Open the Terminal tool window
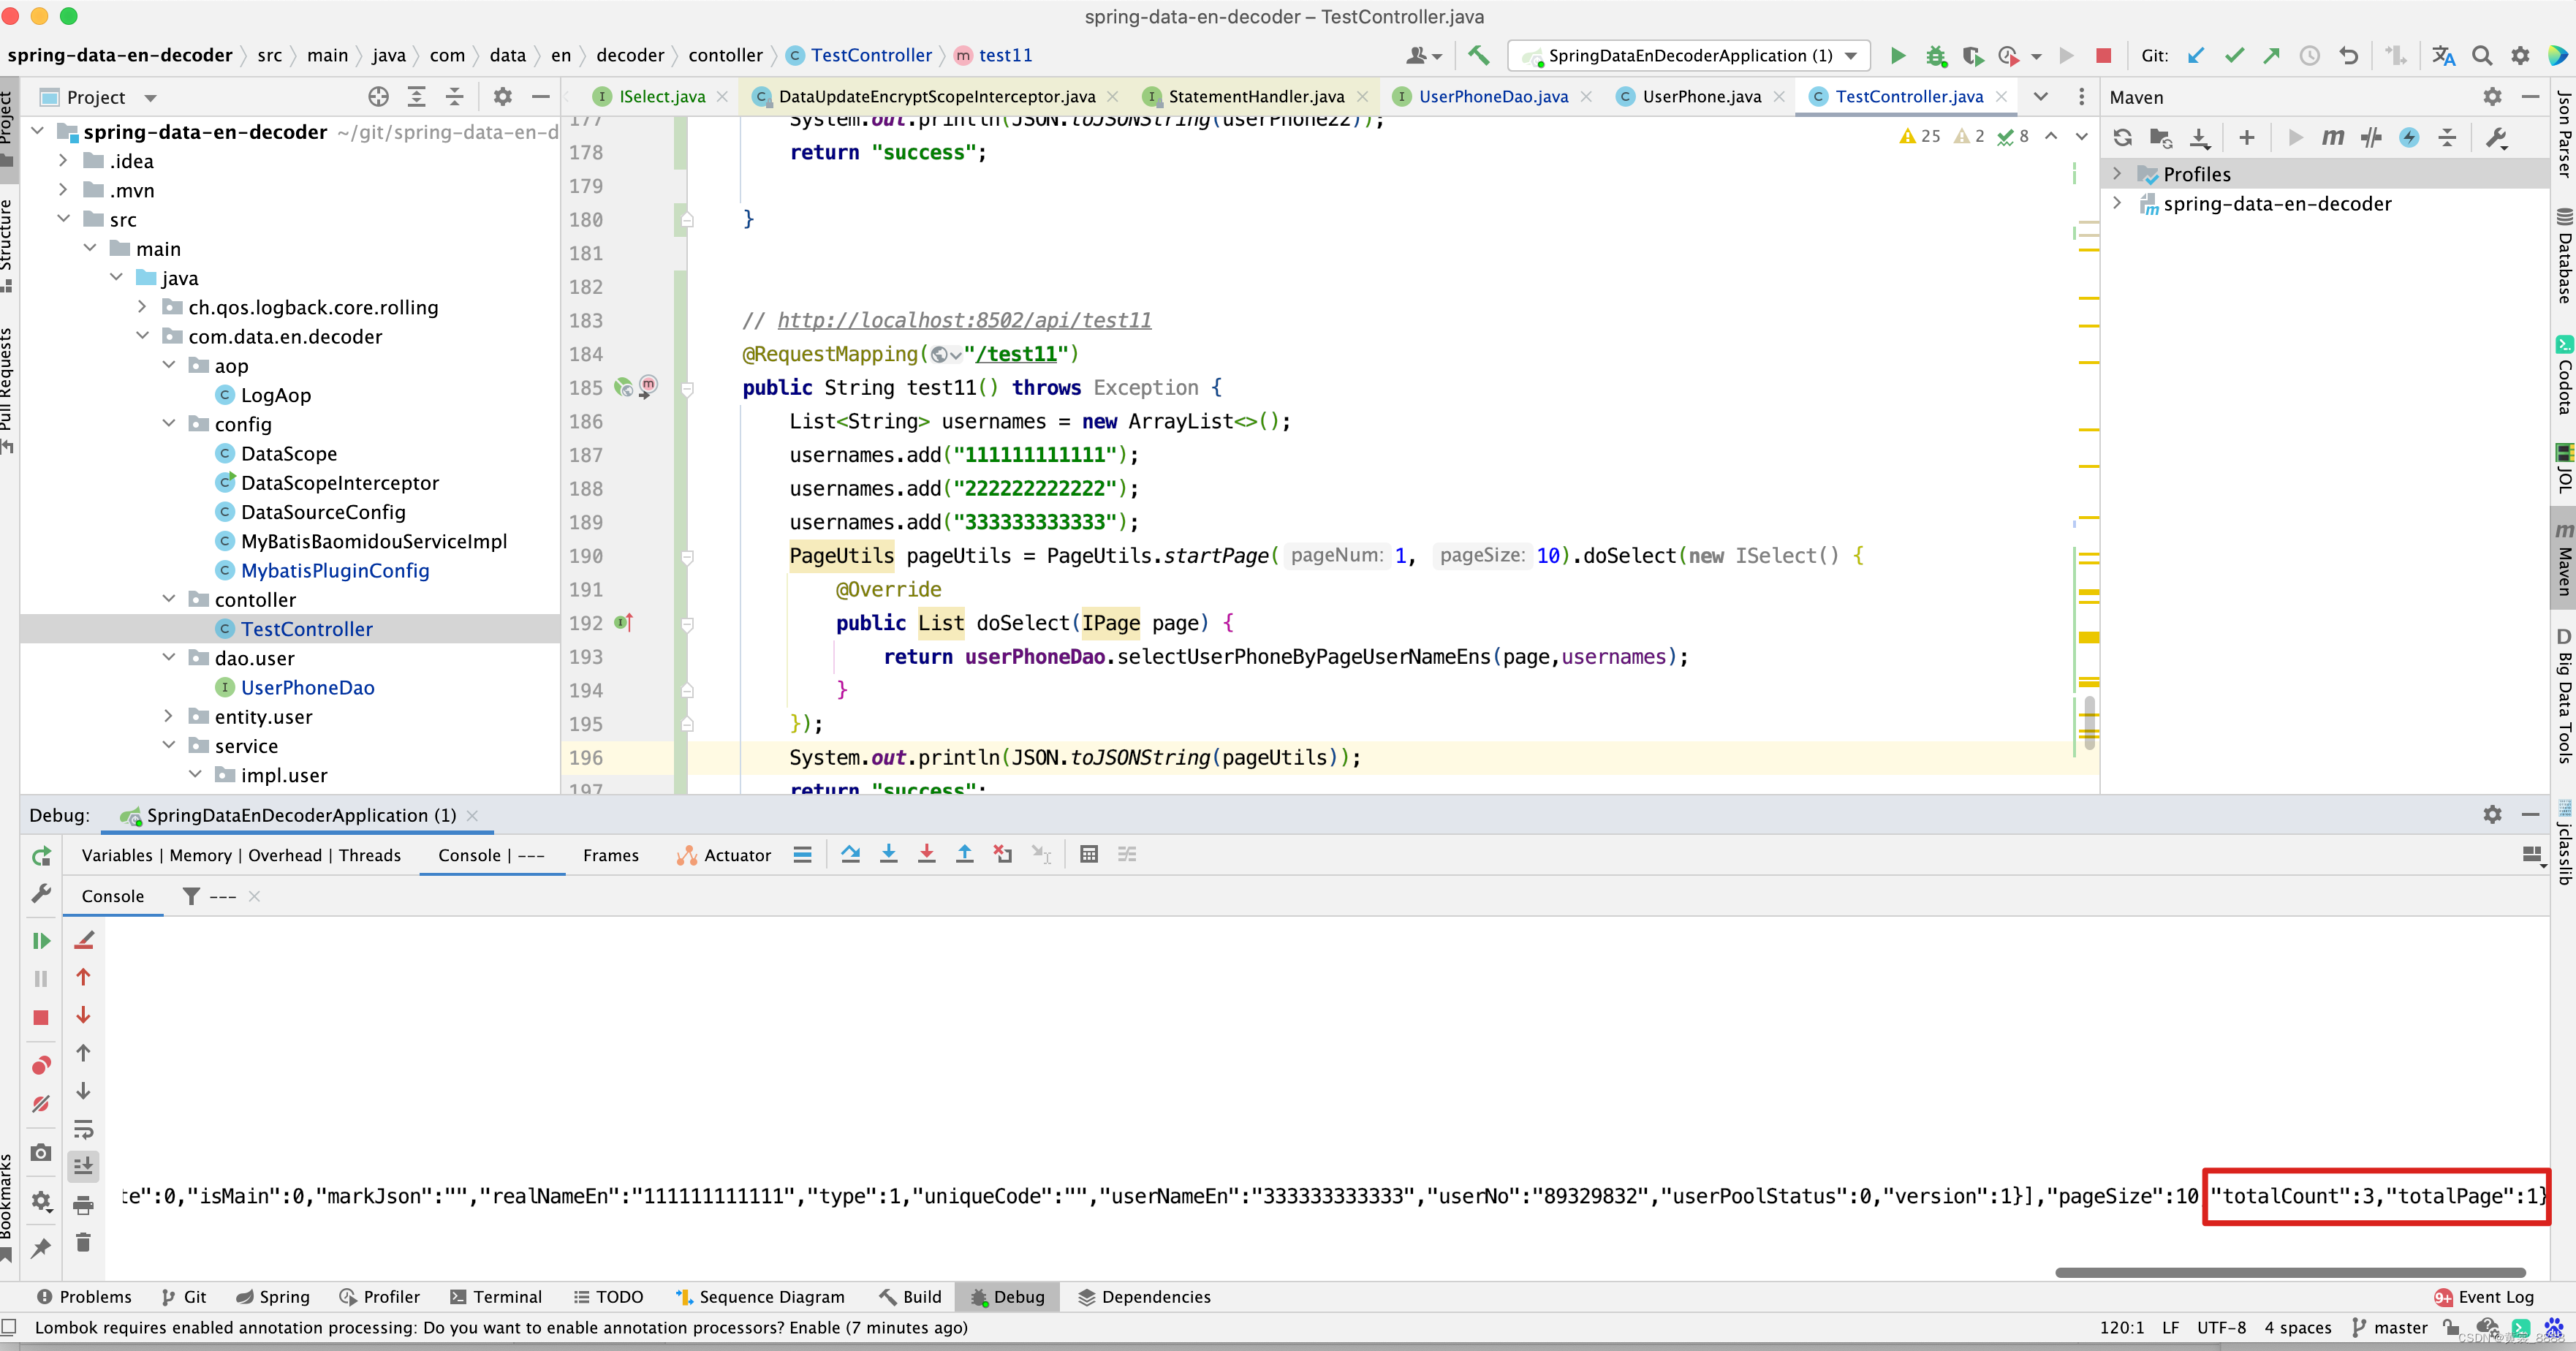The width and height of the screenshot is (2576, 1351). coord(496,1297)
